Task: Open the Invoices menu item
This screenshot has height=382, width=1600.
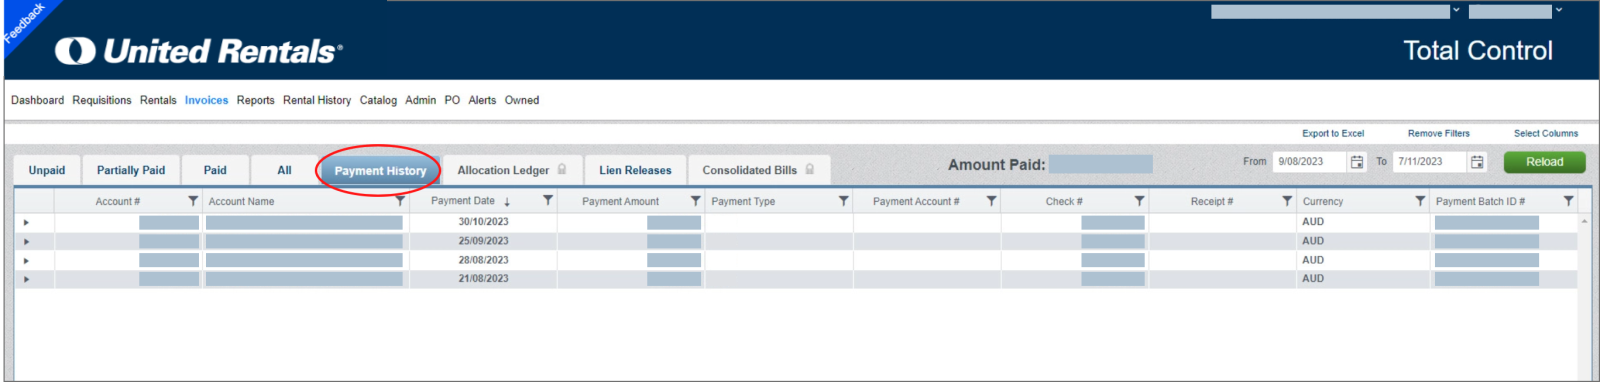Action: pyautogui.click(x=206, y=100)
